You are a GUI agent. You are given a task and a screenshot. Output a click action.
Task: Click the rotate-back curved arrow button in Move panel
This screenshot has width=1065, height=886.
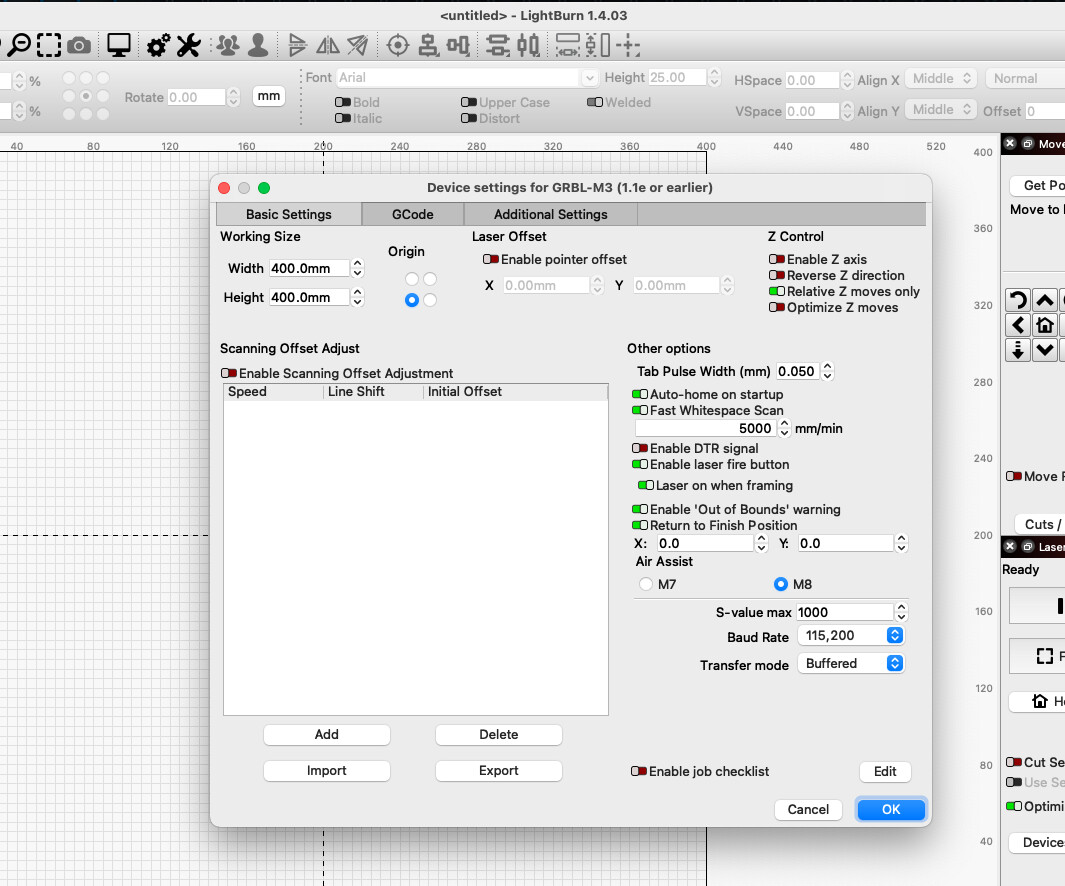tap(1017, 300)
